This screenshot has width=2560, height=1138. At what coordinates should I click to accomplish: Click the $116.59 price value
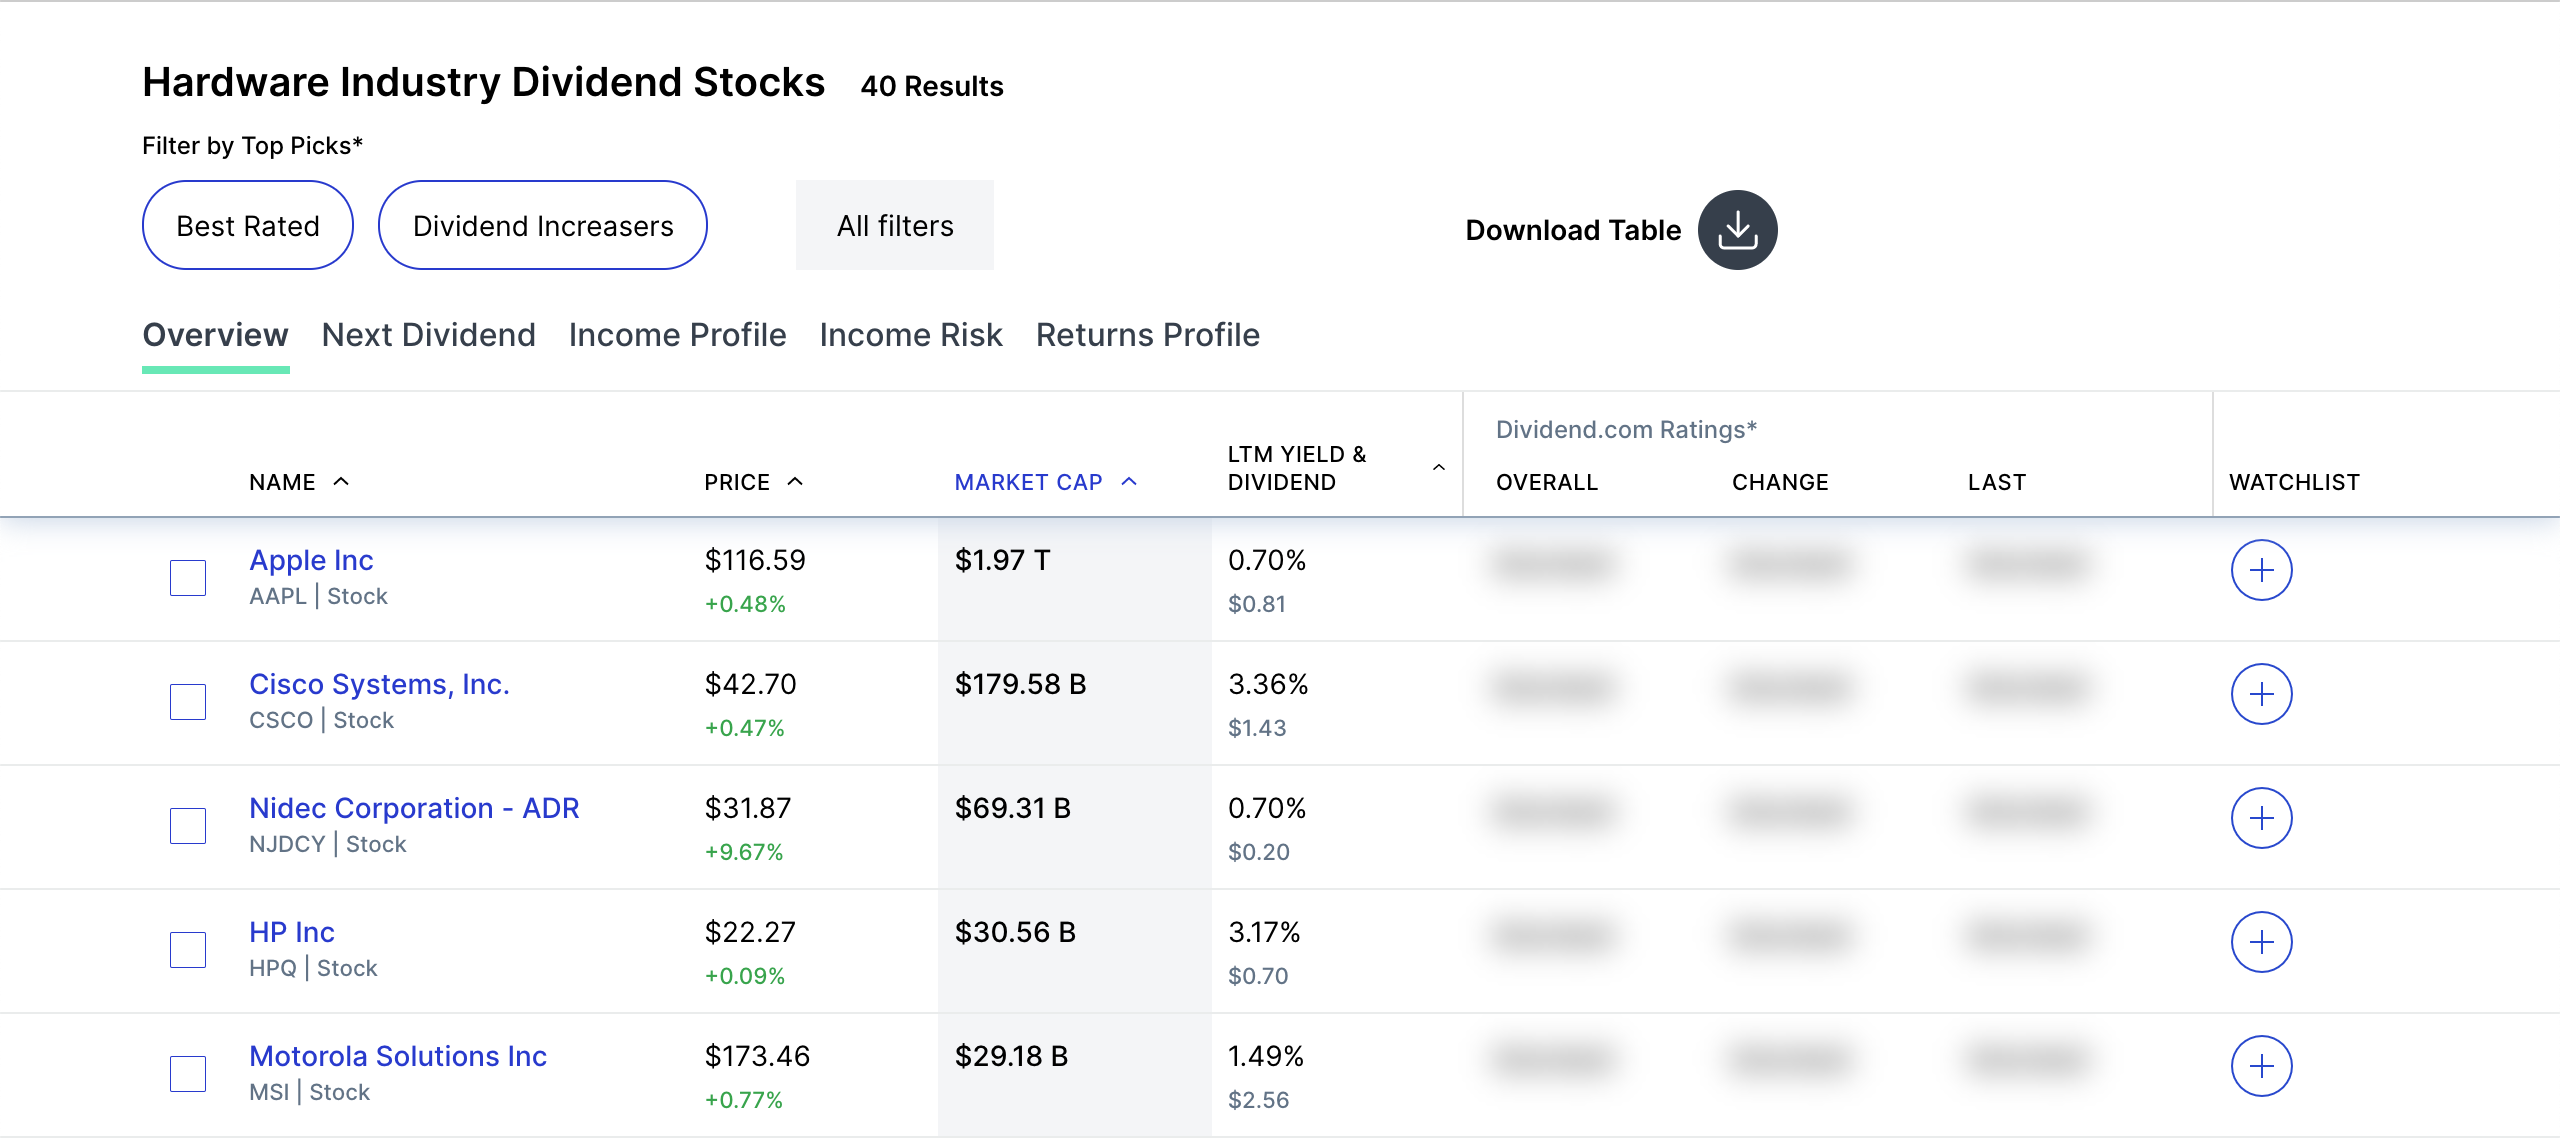pos(755,560)
